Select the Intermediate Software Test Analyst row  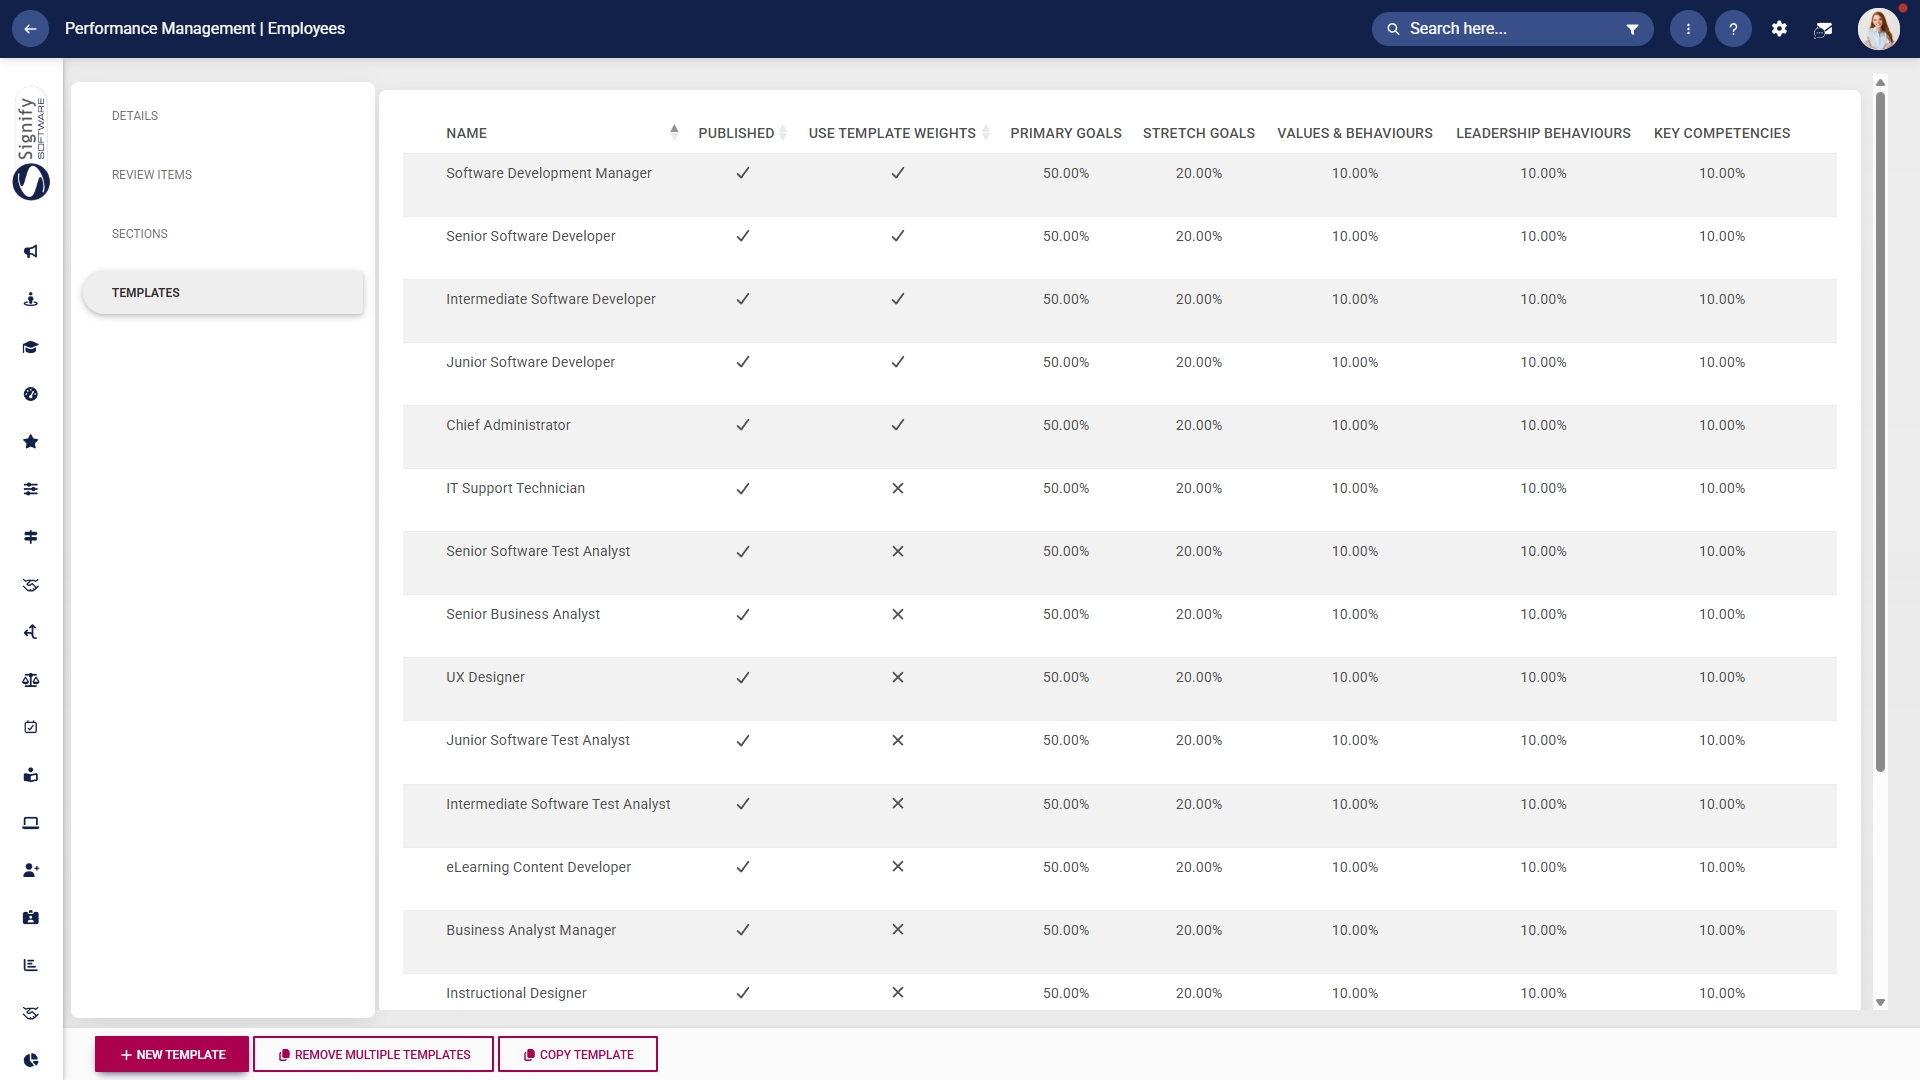click(x=1119, y=816)
